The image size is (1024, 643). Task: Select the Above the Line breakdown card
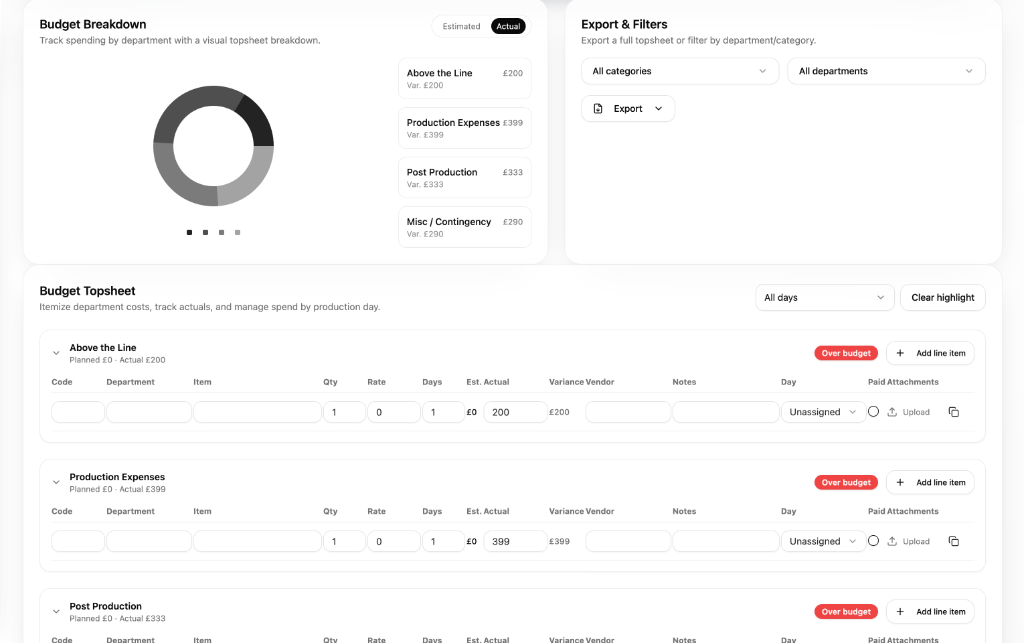(464, 78)
